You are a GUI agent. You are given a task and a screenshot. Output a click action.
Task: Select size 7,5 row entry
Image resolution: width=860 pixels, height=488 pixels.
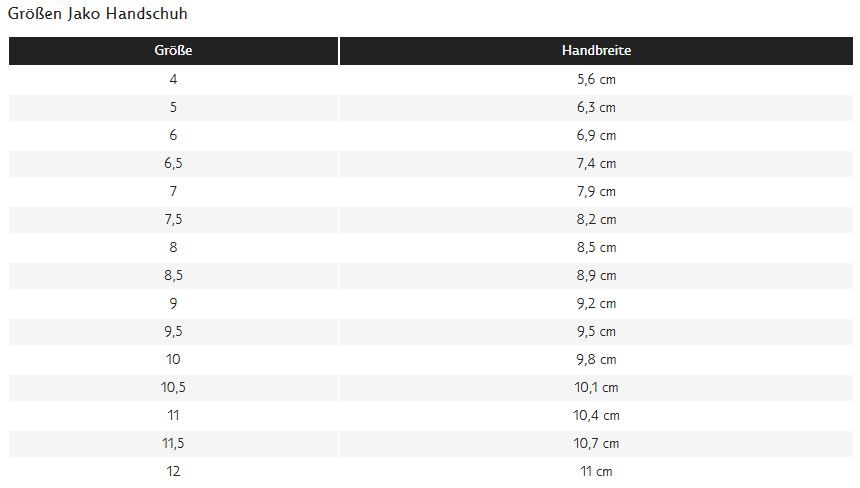coord(173,219)
